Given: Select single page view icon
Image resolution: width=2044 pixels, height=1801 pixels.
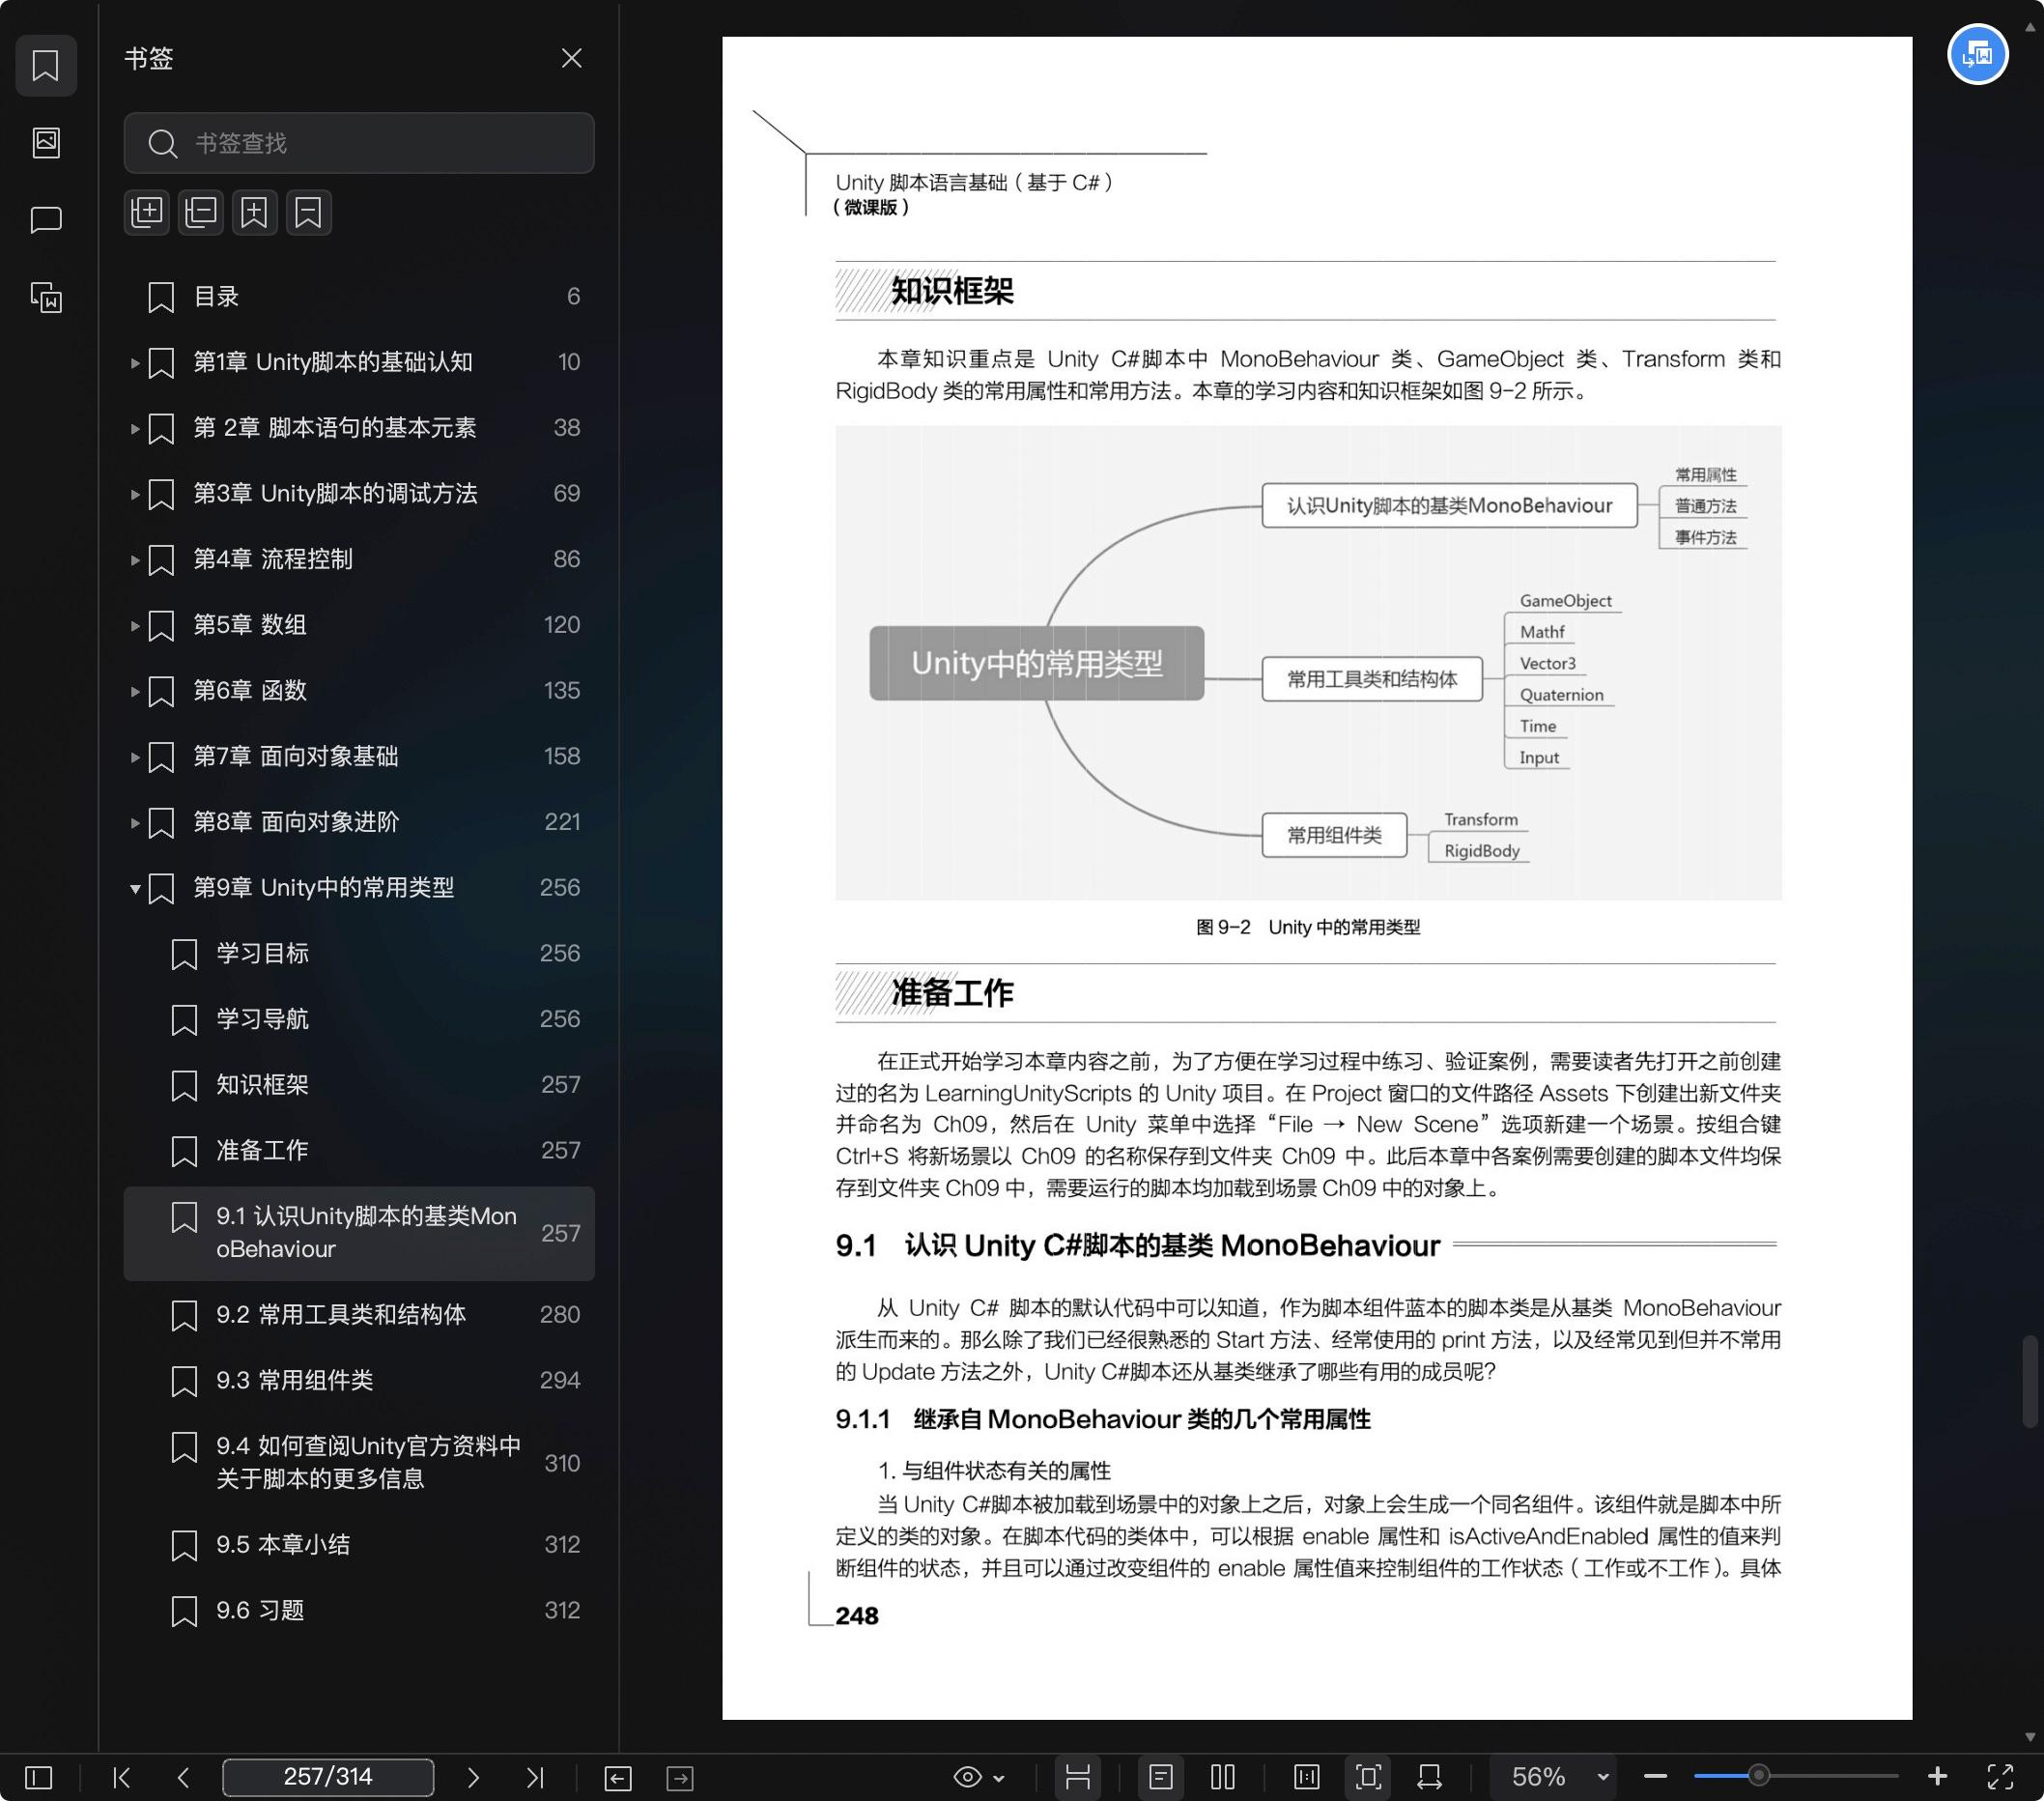Looking at the screenshot, I should (x=1160, y=1777).
